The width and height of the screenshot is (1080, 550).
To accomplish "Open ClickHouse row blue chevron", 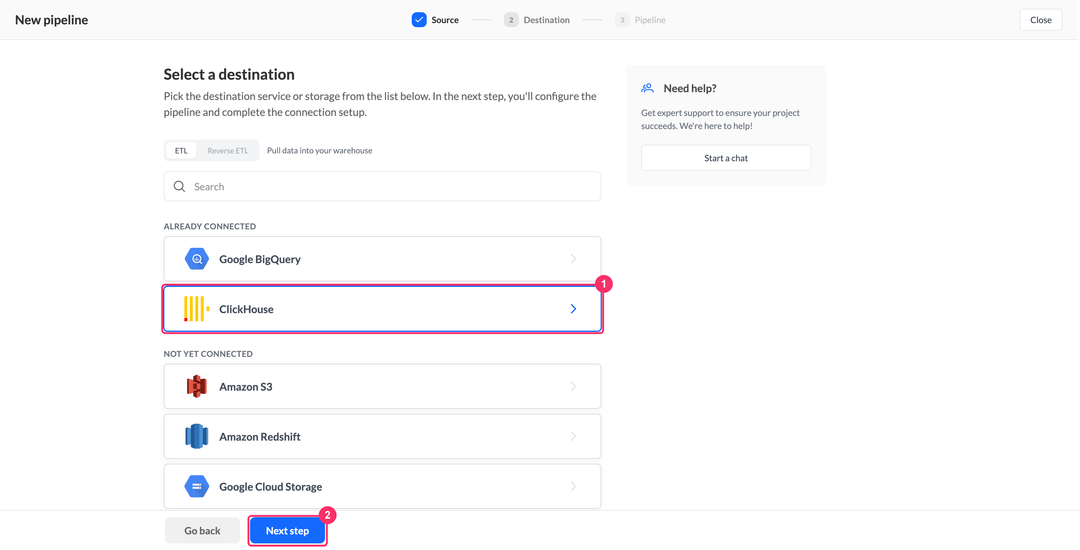I will (573, 309).
